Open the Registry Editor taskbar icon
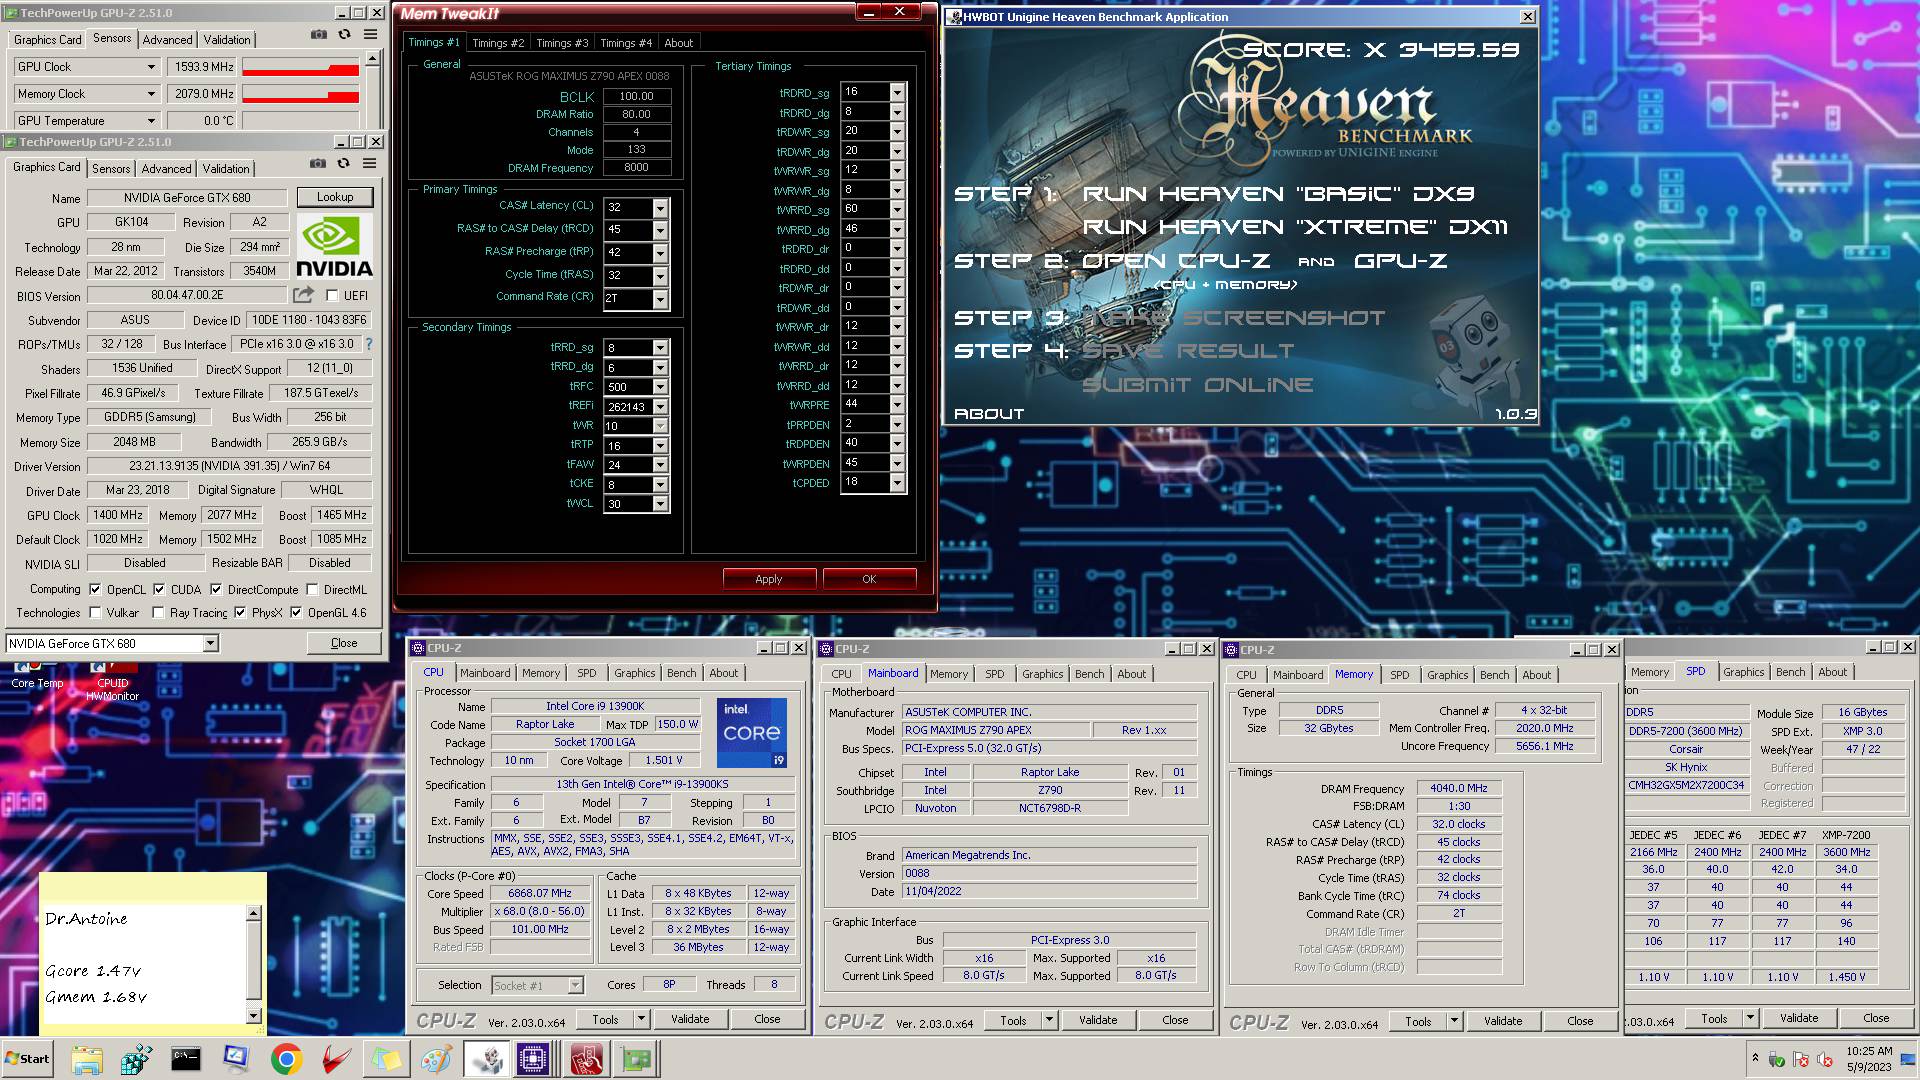 coord(136,1059)
